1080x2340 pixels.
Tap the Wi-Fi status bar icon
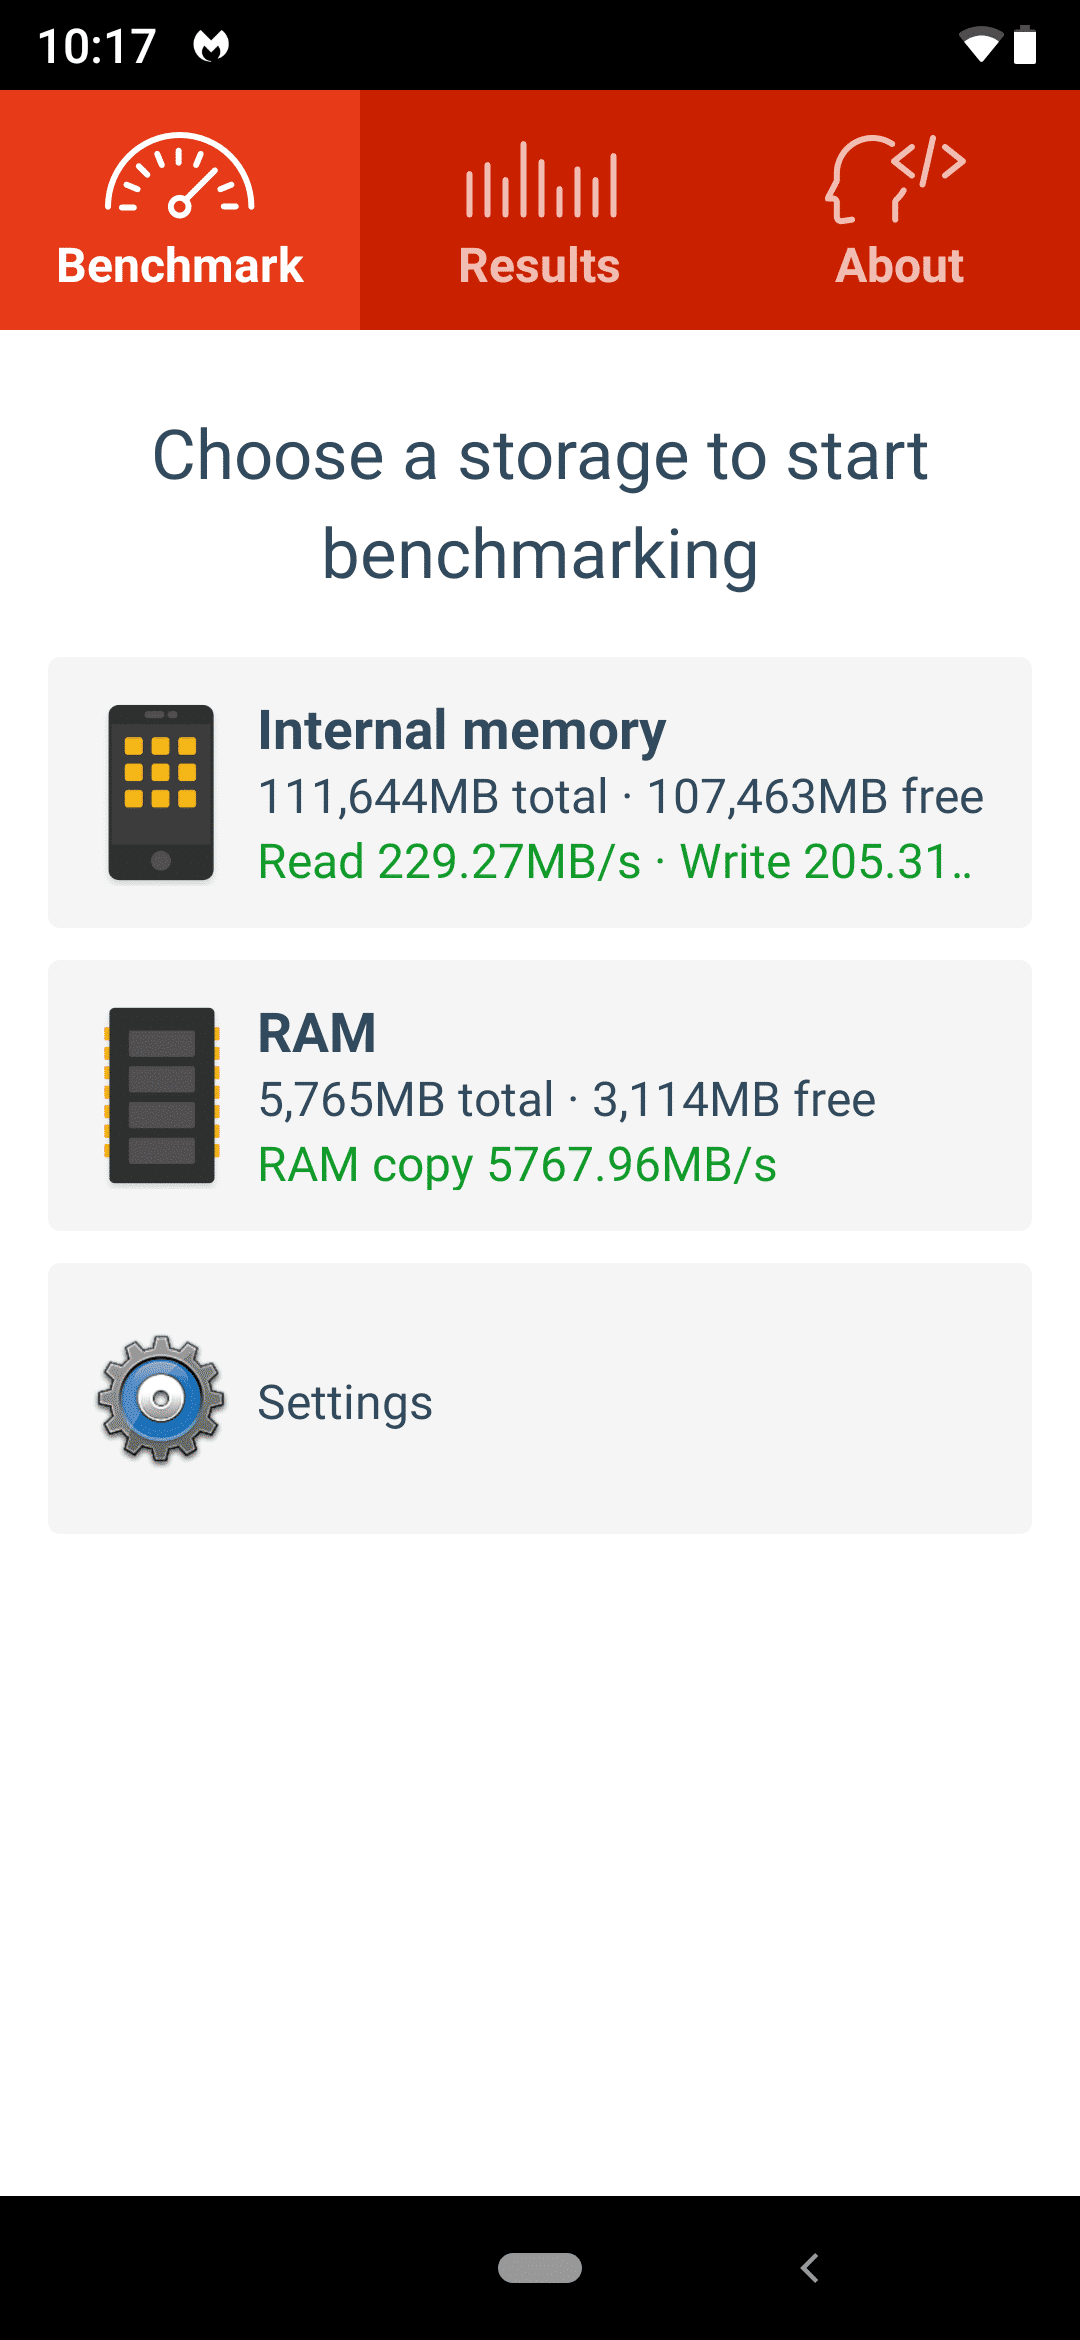click(x=981, y=45)
